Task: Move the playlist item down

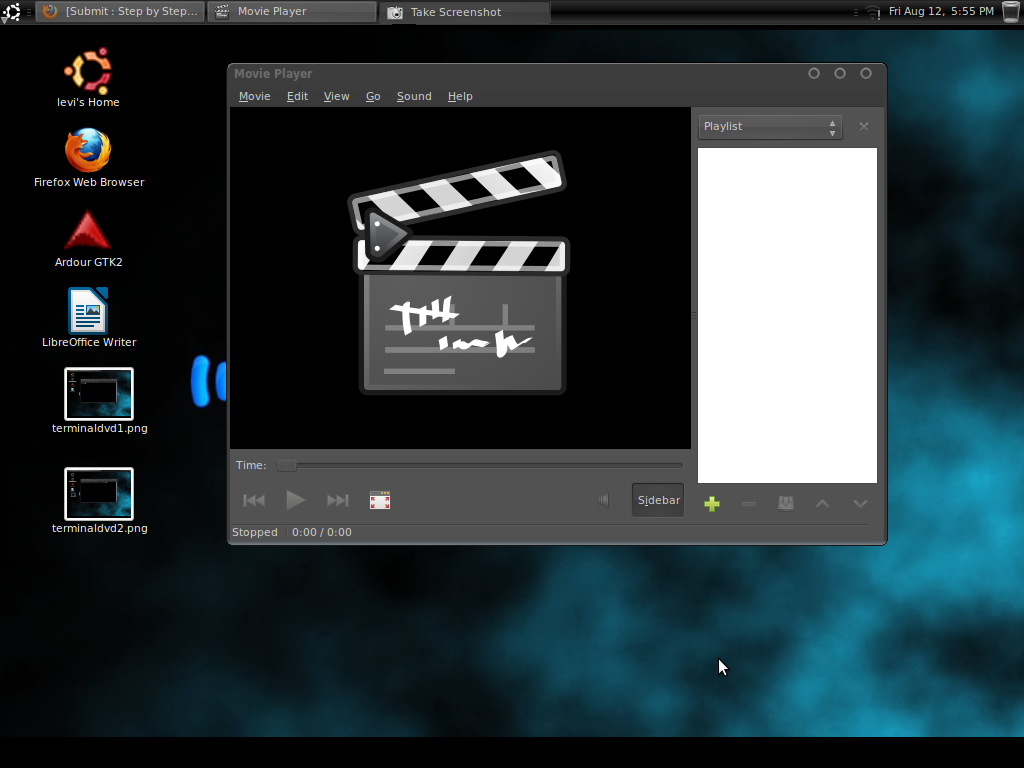Action: click(x=860, y=504)
